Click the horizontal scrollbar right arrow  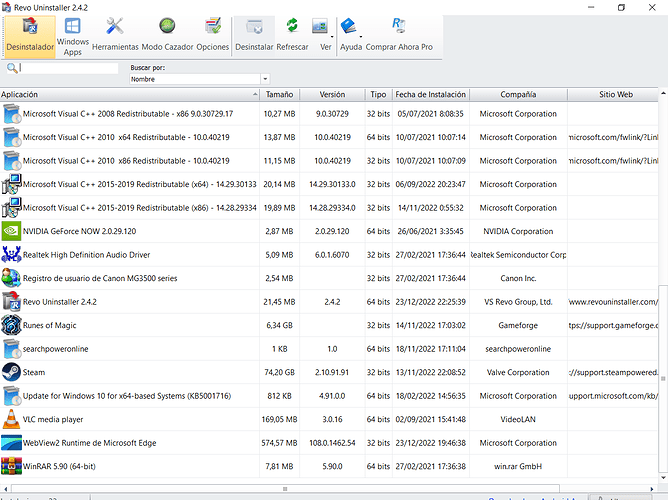pyautogui.click(x=652, y=489)
